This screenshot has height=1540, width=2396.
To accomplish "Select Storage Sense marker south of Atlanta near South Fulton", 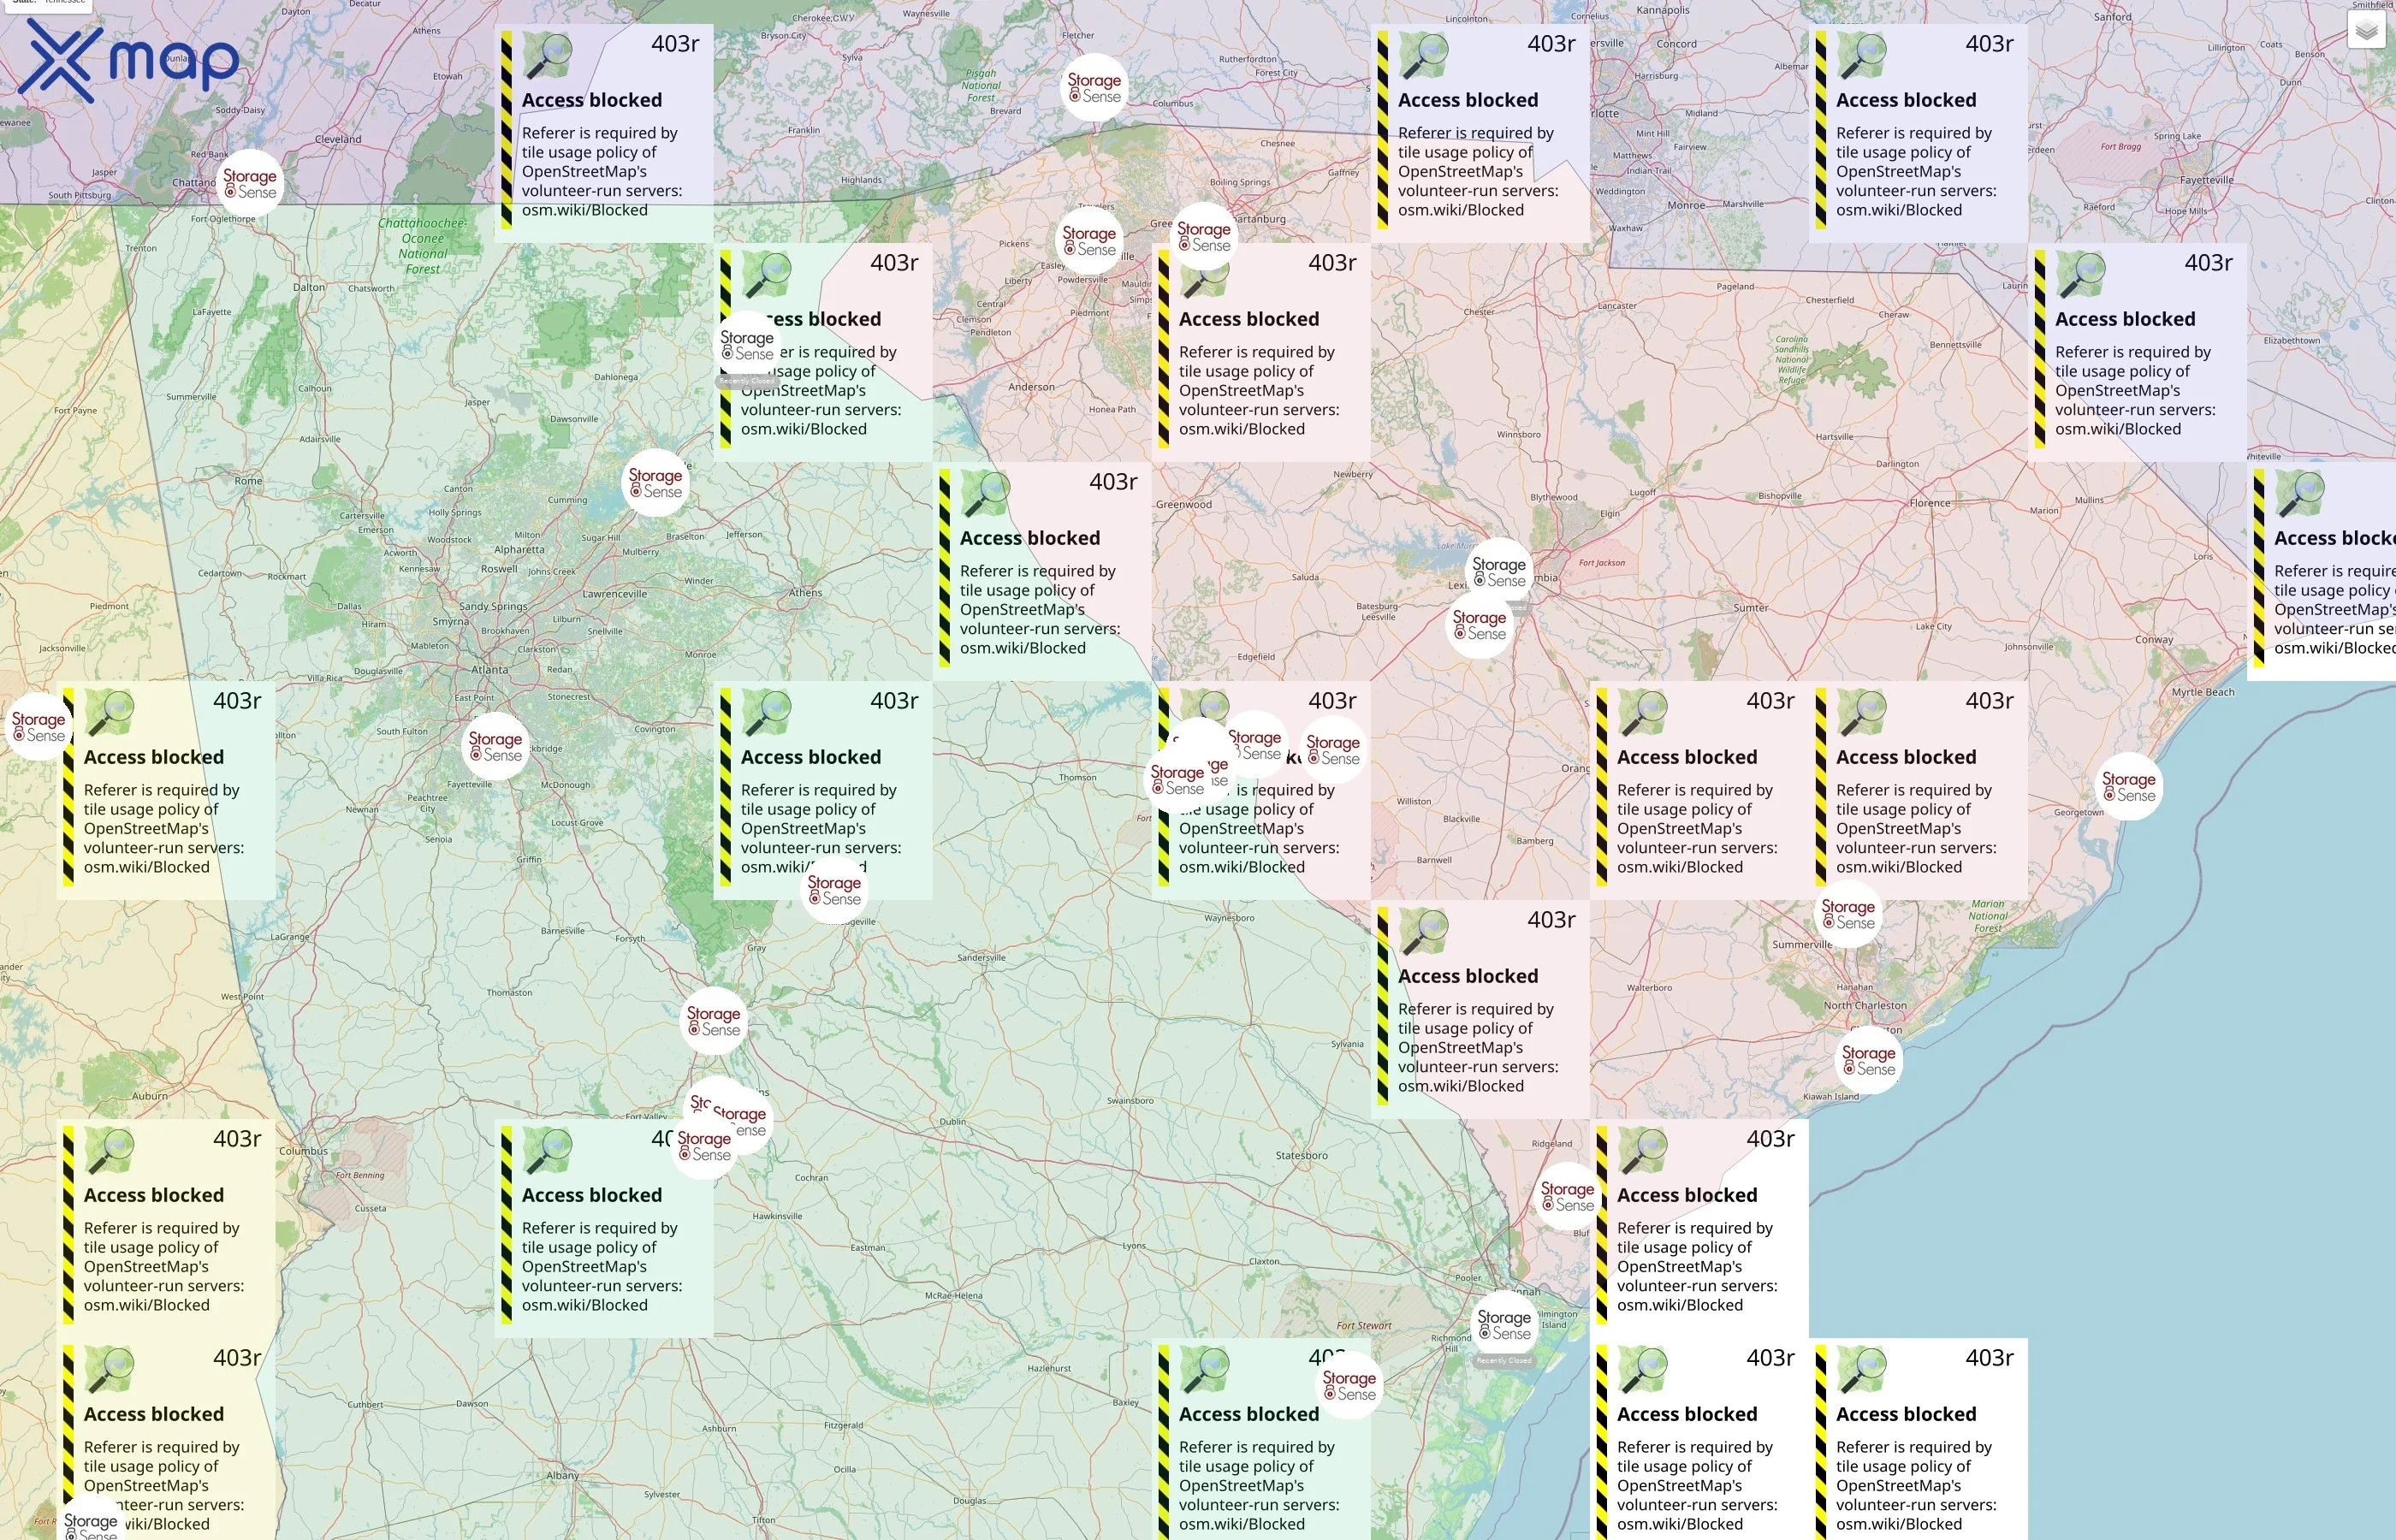I will point(496,746).
